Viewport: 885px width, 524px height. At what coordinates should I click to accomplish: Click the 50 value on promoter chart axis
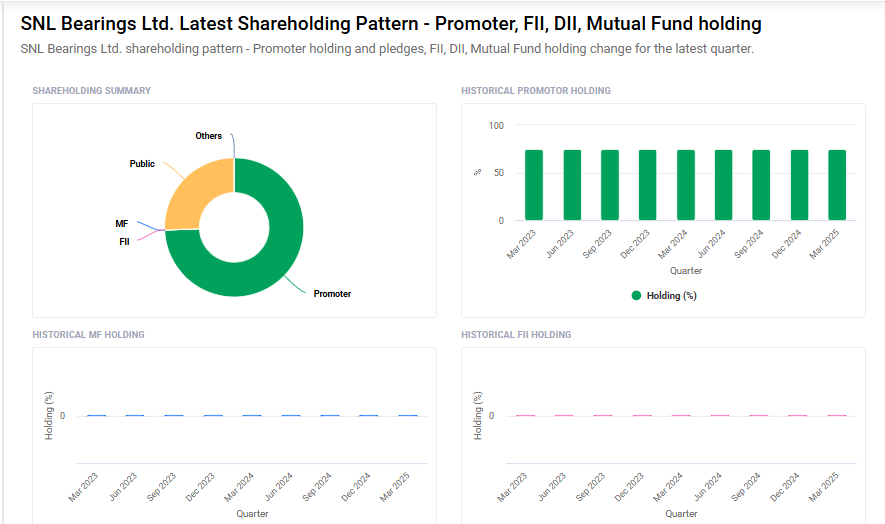pyautogui.click(x=499, y=173)
